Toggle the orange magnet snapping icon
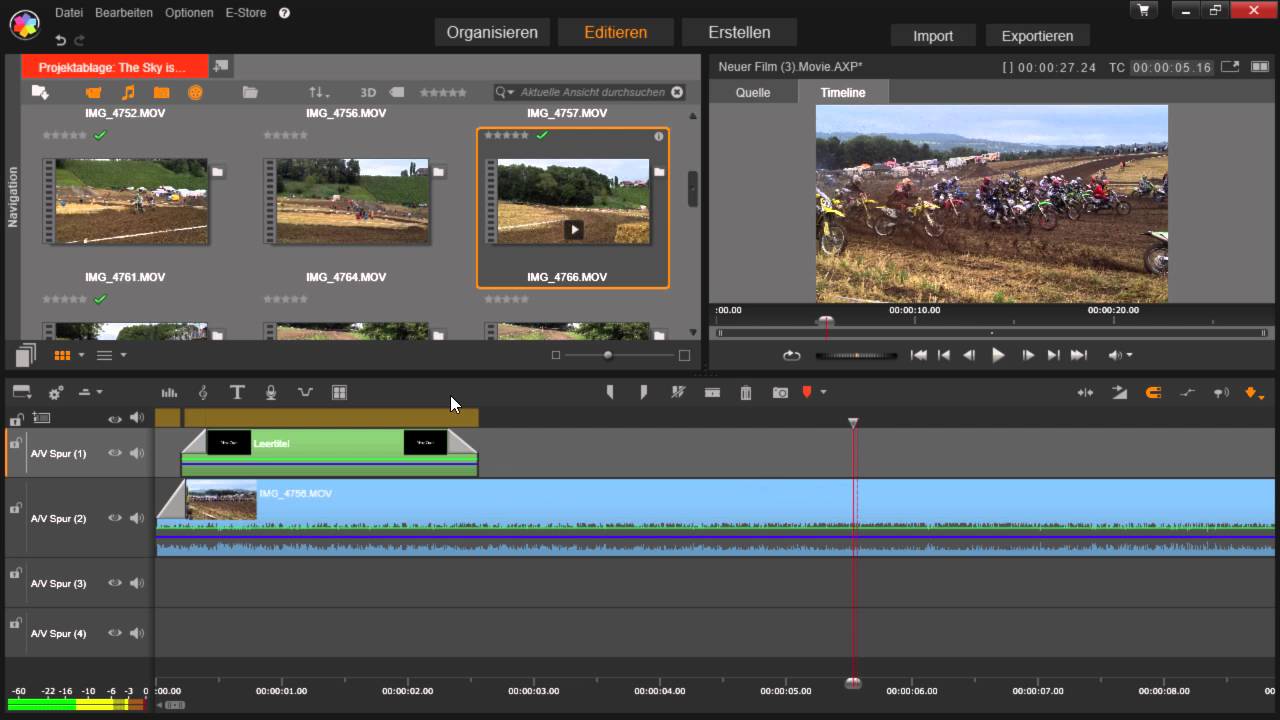The height and width of the screenshot is (720, 1280). pyautogui.click(x=1152, y=393)
